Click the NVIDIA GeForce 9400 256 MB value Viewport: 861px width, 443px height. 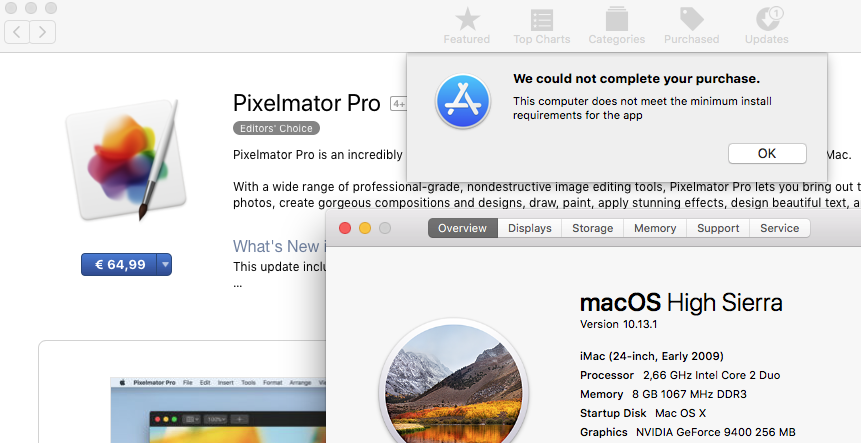point(715,432)
